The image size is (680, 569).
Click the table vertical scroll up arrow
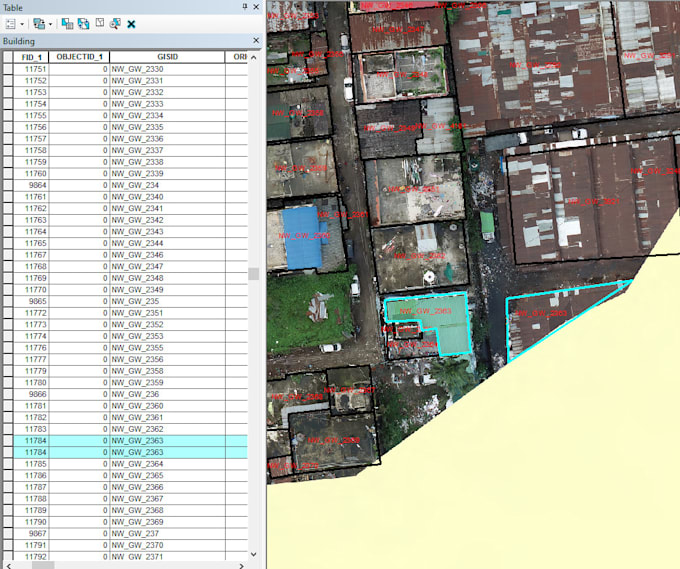tap(254, 57)
